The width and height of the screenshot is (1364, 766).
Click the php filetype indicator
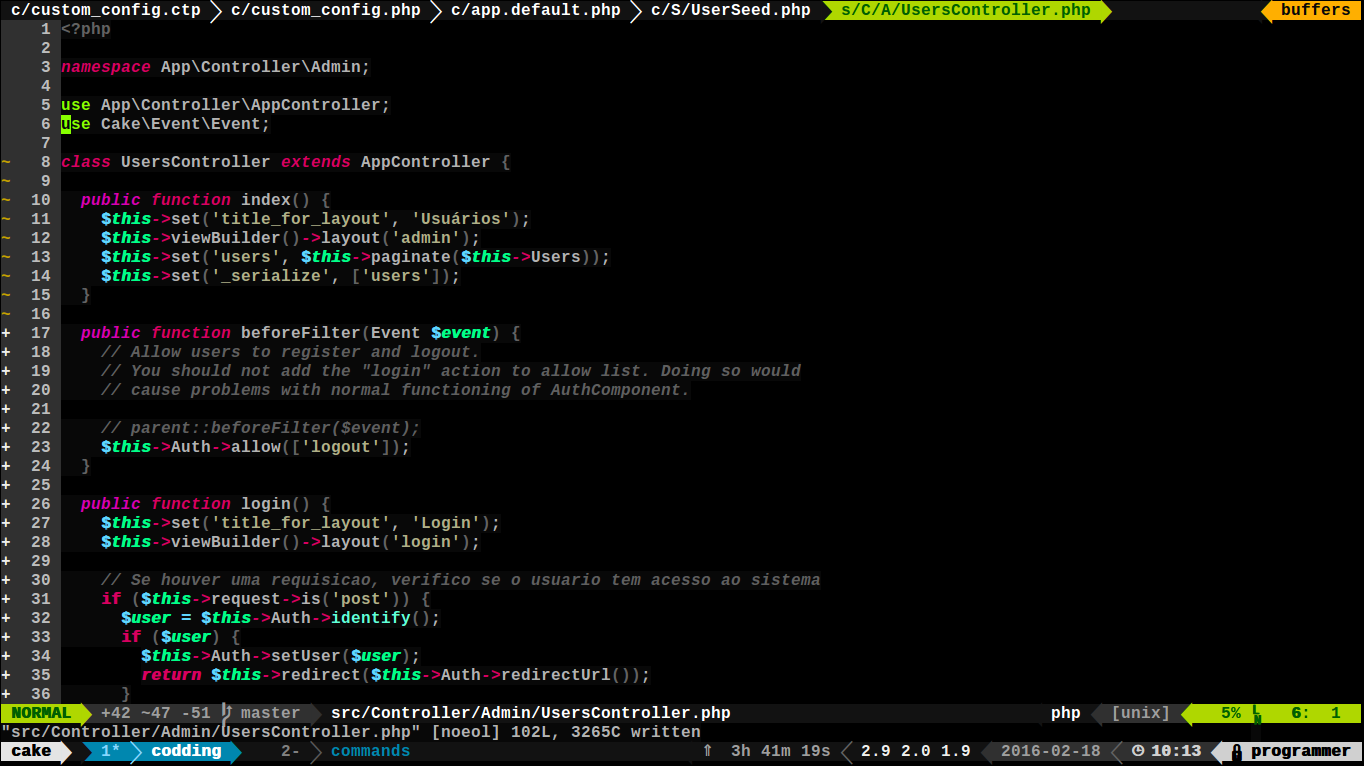[x=1065, y=713]
